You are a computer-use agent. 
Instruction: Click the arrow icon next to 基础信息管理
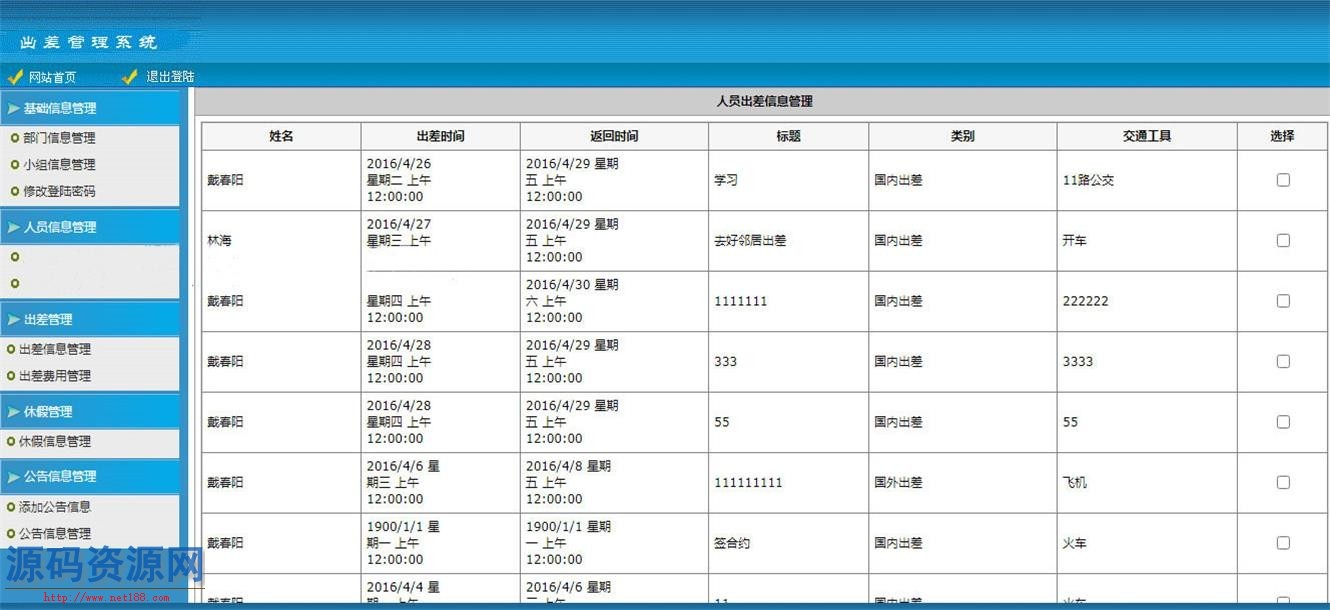(13, 108)
